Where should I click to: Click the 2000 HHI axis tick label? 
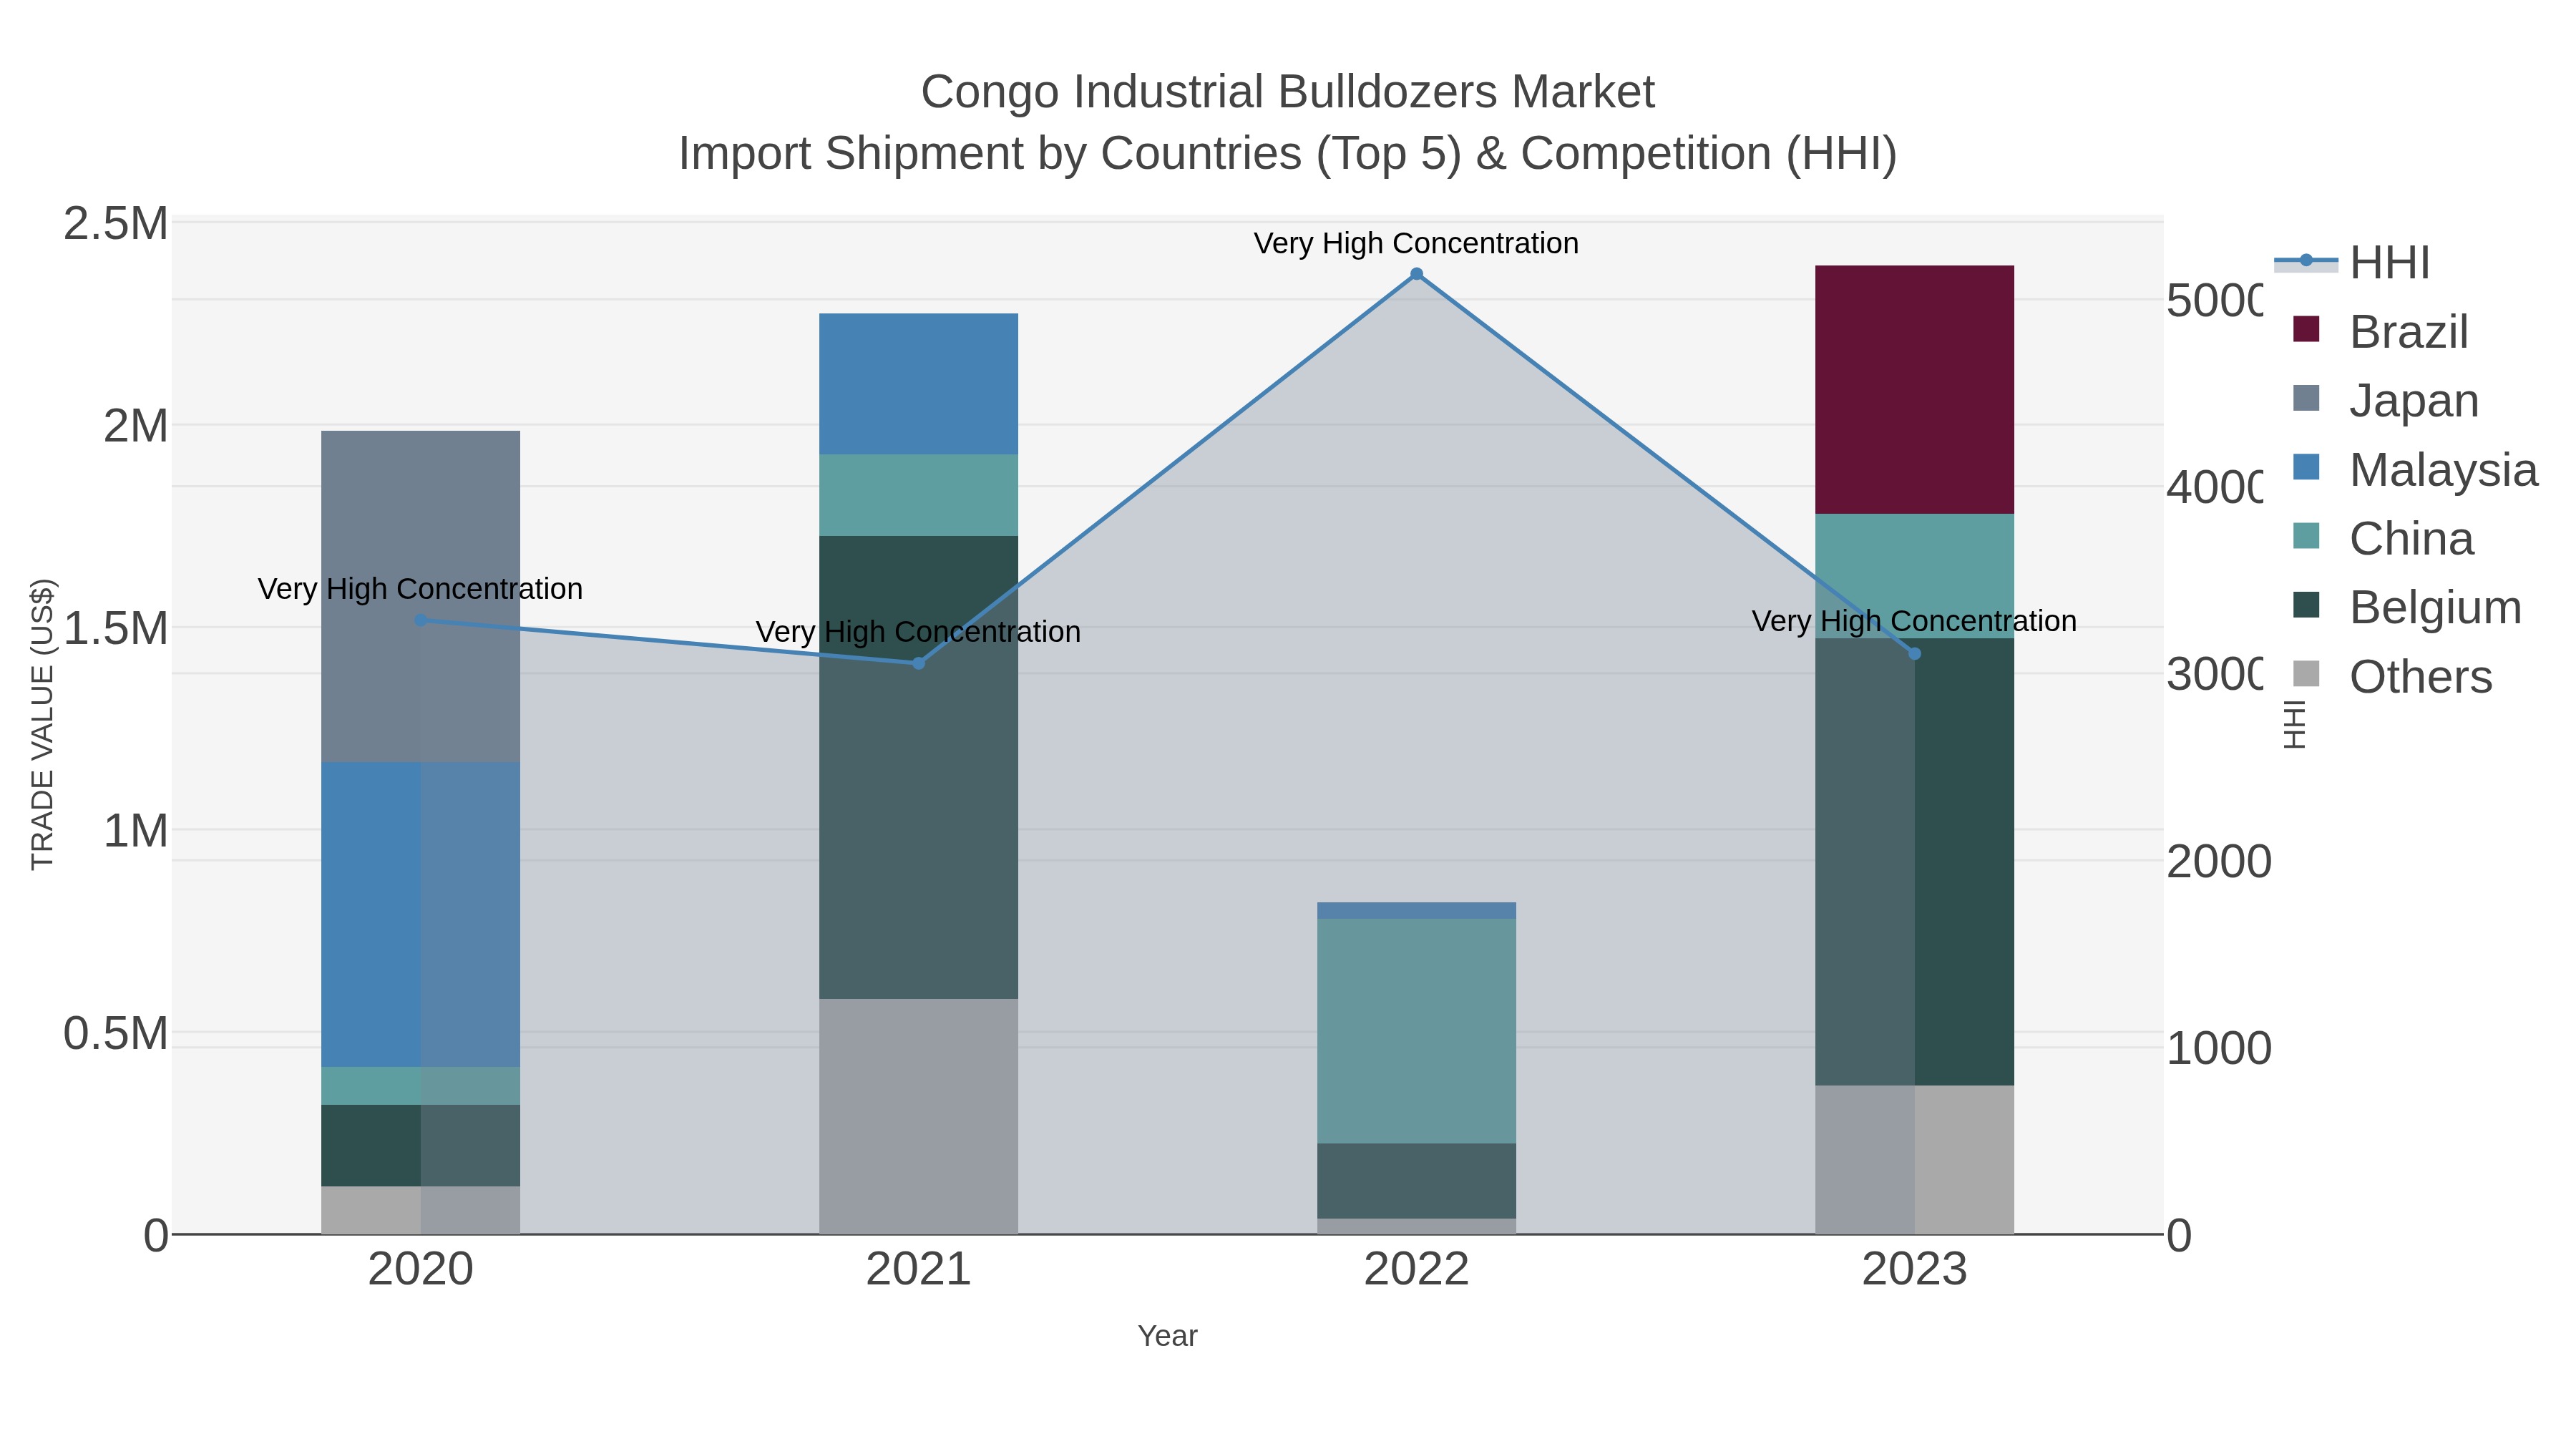(2219, 862)
